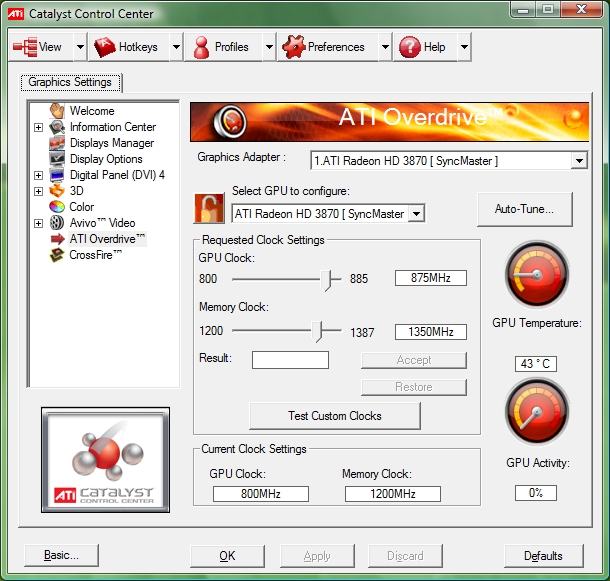Click the GPU Activity gauge
610x581 pixels.
tap(537, 412)
